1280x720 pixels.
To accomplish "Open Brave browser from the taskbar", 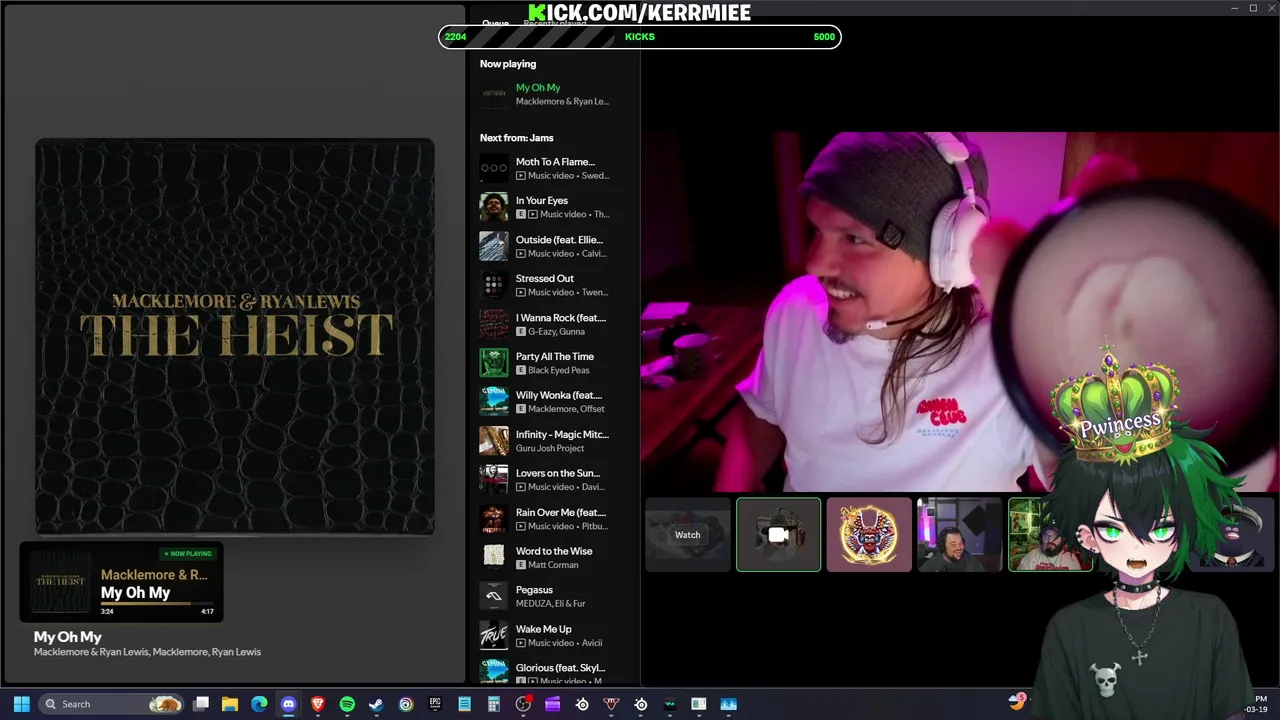I will click(x=318, y=704).
